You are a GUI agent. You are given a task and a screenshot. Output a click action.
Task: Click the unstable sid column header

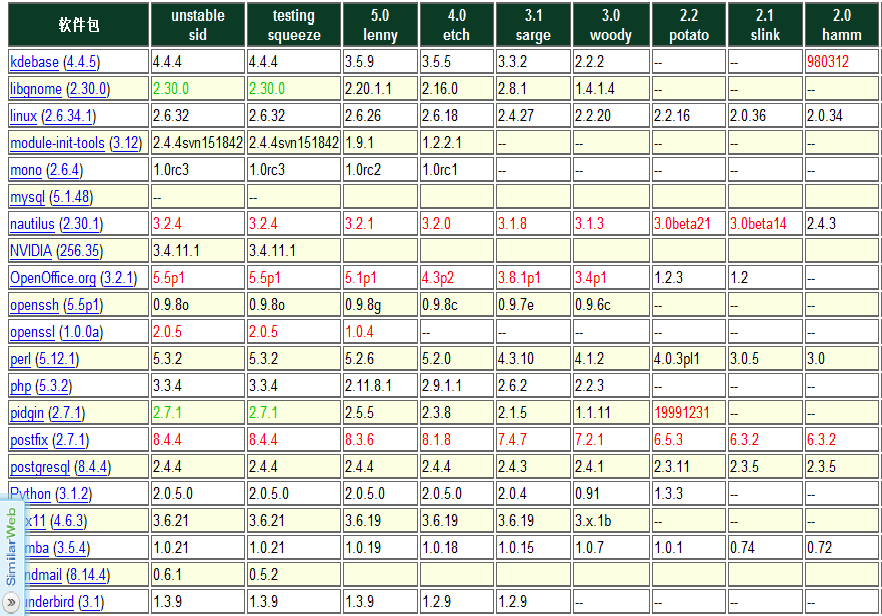(x=198, y=25)
